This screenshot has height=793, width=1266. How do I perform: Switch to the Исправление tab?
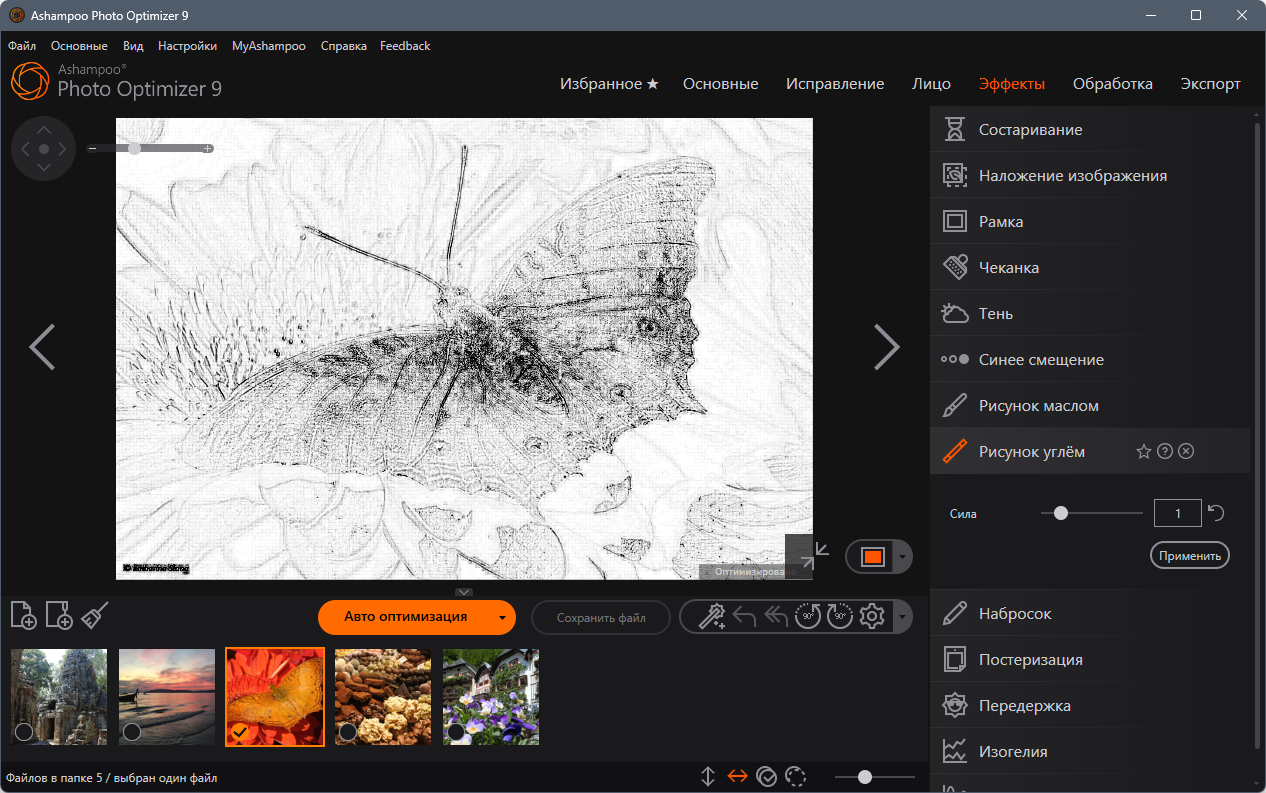point(835,84)
